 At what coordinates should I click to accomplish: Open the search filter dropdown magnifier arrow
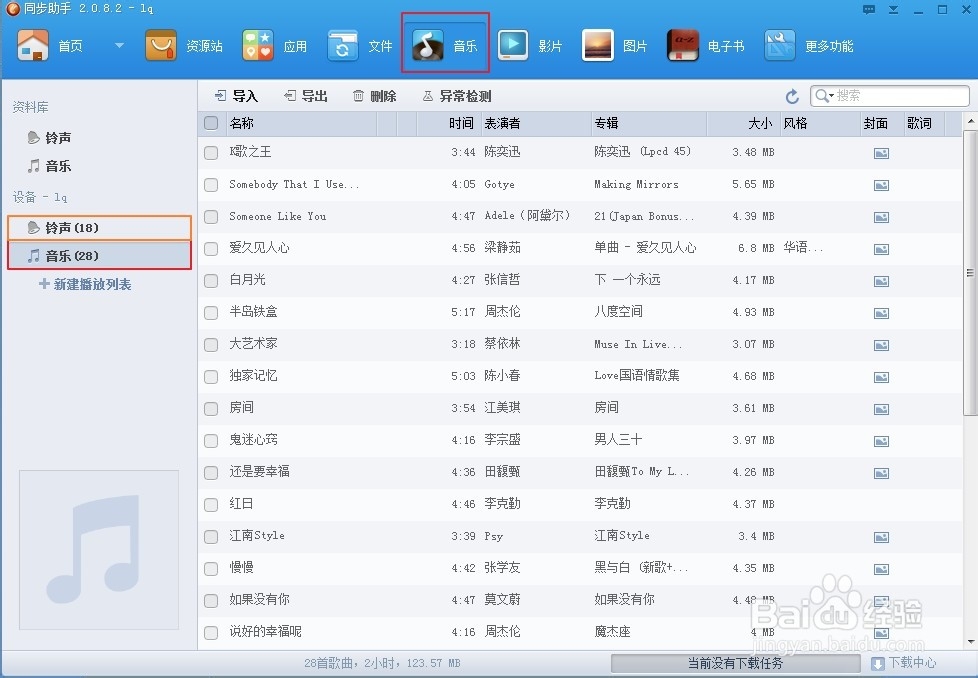click(x=825, y=95)
